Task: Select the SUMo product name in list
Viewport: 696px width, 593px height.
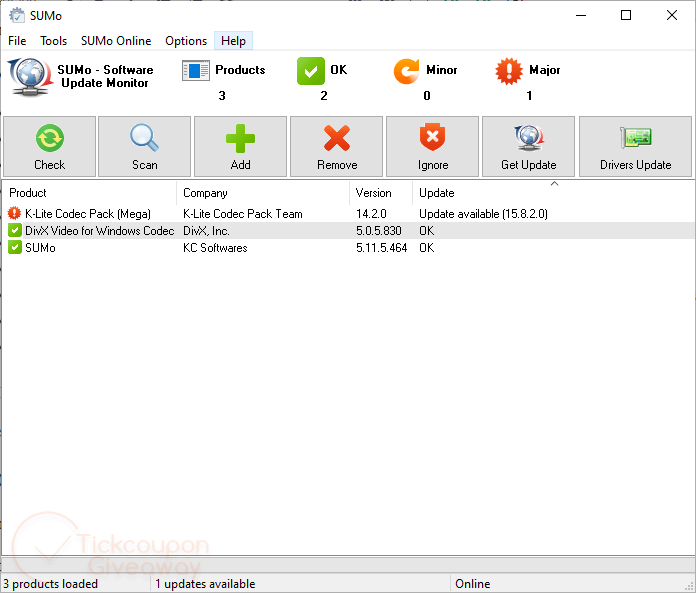Action: click(40, 248)
